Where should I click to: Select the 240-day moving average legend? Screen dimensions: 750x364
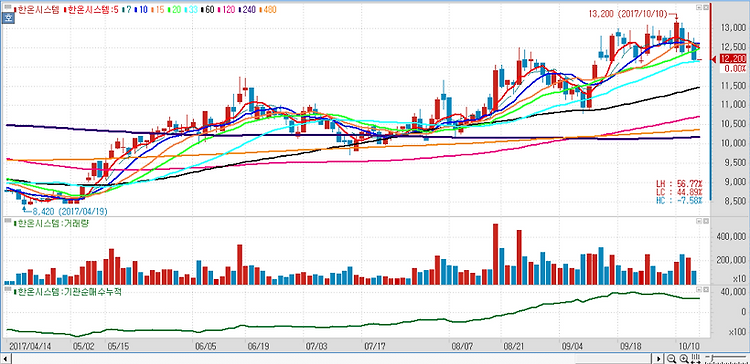[x=247, y=9]
